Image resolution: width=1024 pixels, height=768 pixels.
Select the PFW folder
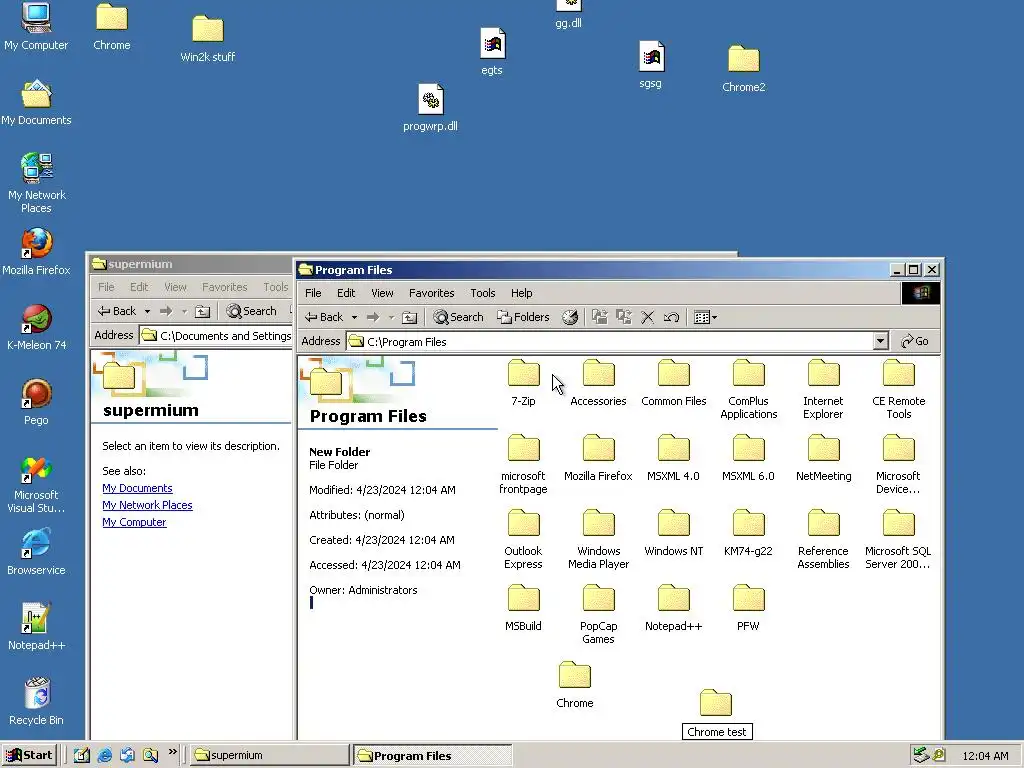click(x=748, y=609)
